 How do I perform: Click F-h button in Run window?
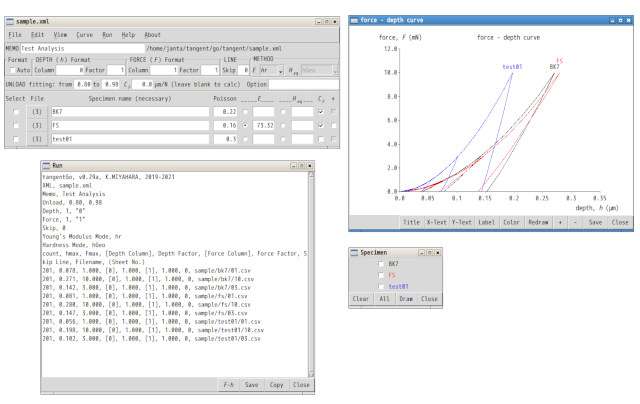228,385
